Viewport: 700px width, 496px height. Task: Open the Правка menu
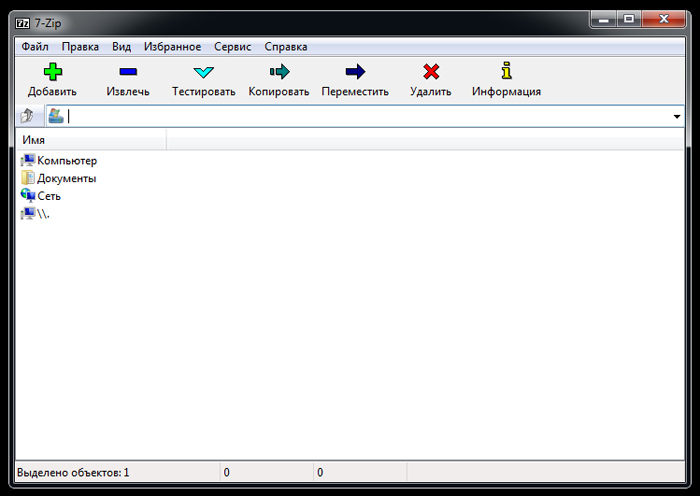tap(80, 47)
